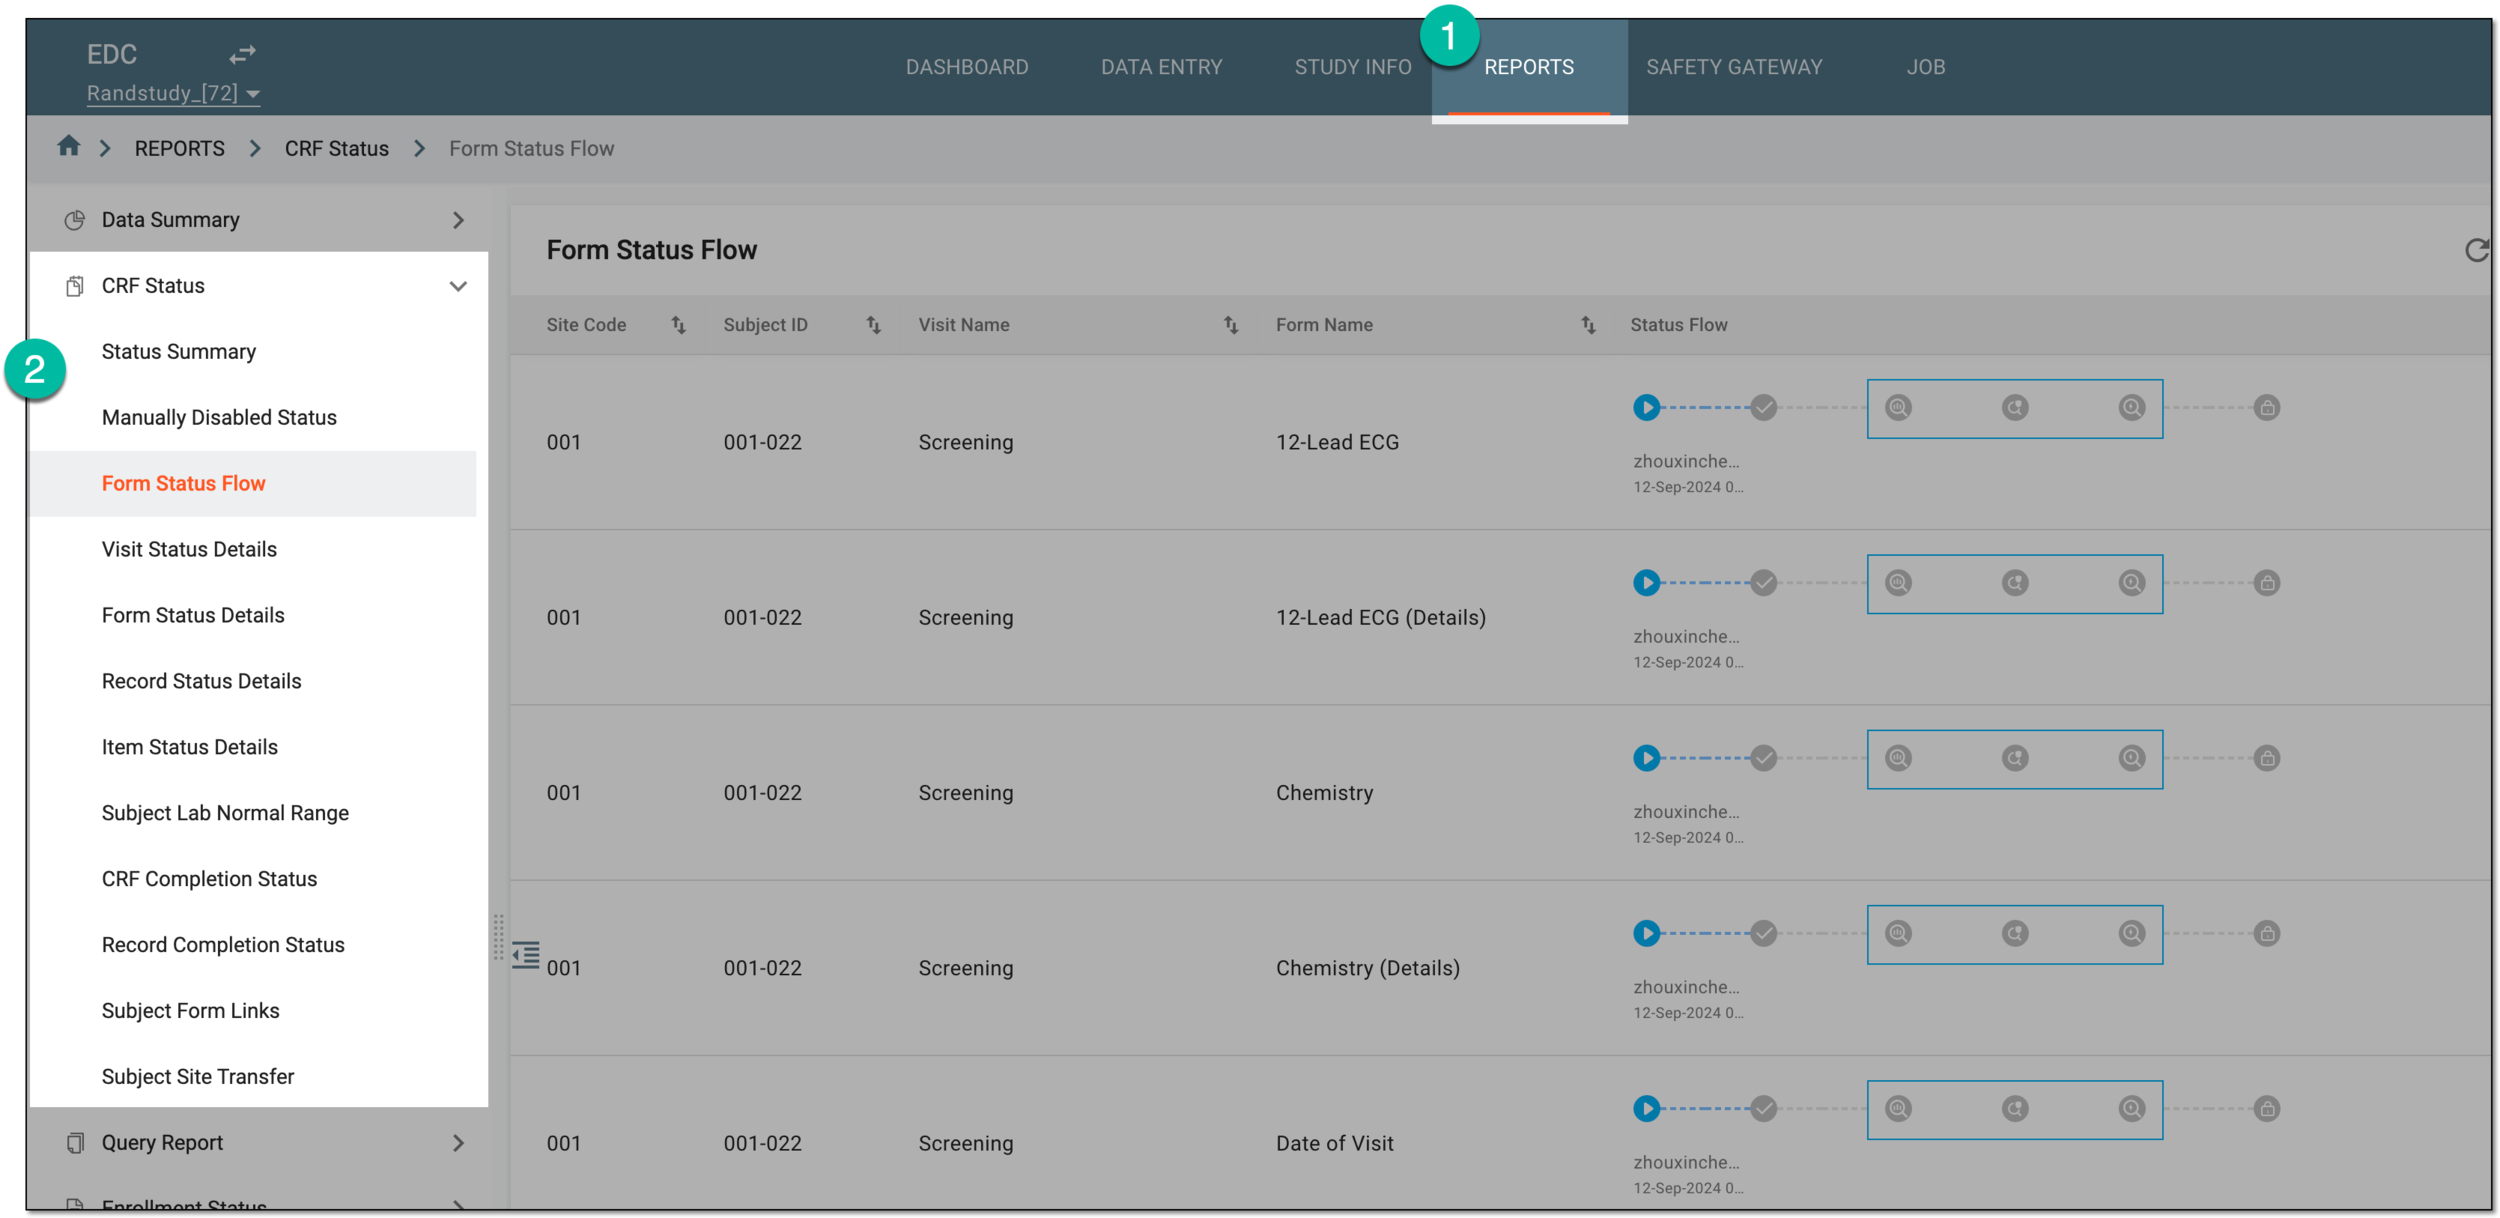Collapse the CRF Status section
Image resolution: width=2500 pixels, height=1218 pixels.
pyautogui.click(x=458, y=286)
